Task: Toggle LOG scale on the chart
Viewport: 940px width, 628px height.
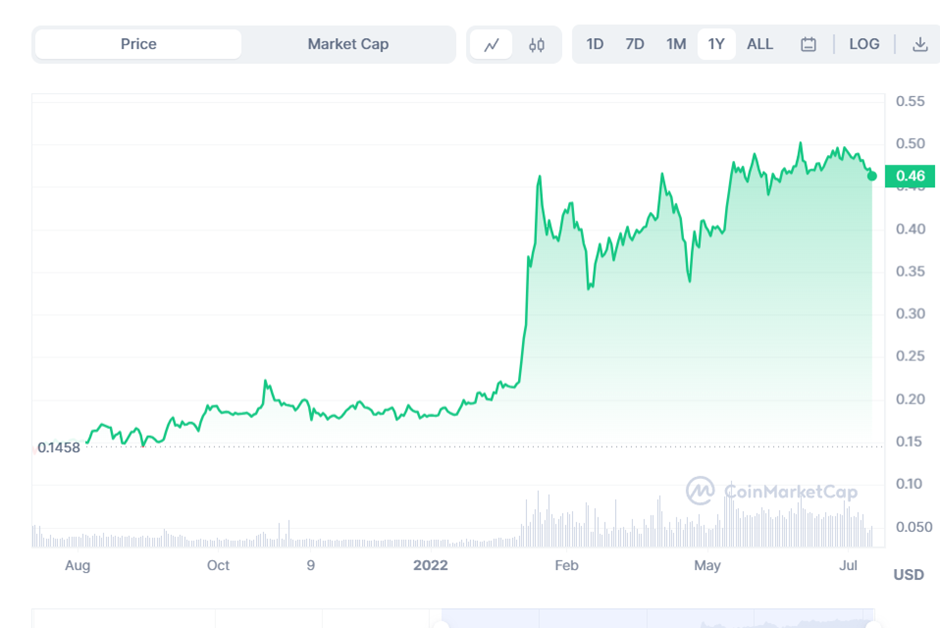Action: click(864, 44)
